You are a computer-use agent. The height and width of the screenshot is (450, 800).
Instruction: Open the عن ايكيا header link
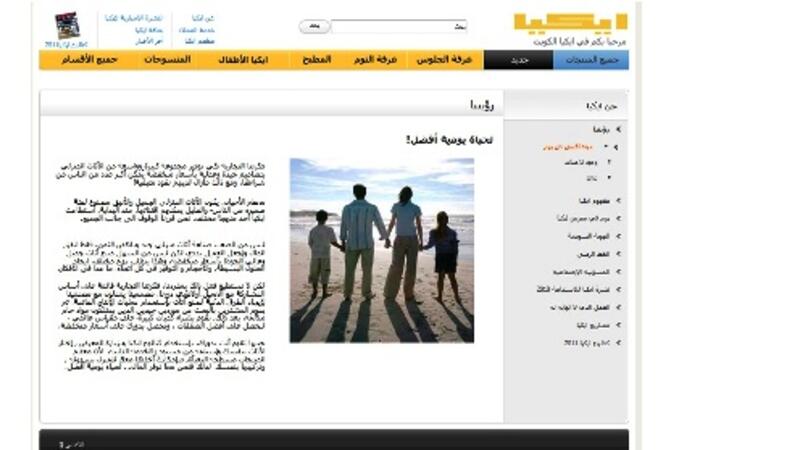[x=203, y=18]
